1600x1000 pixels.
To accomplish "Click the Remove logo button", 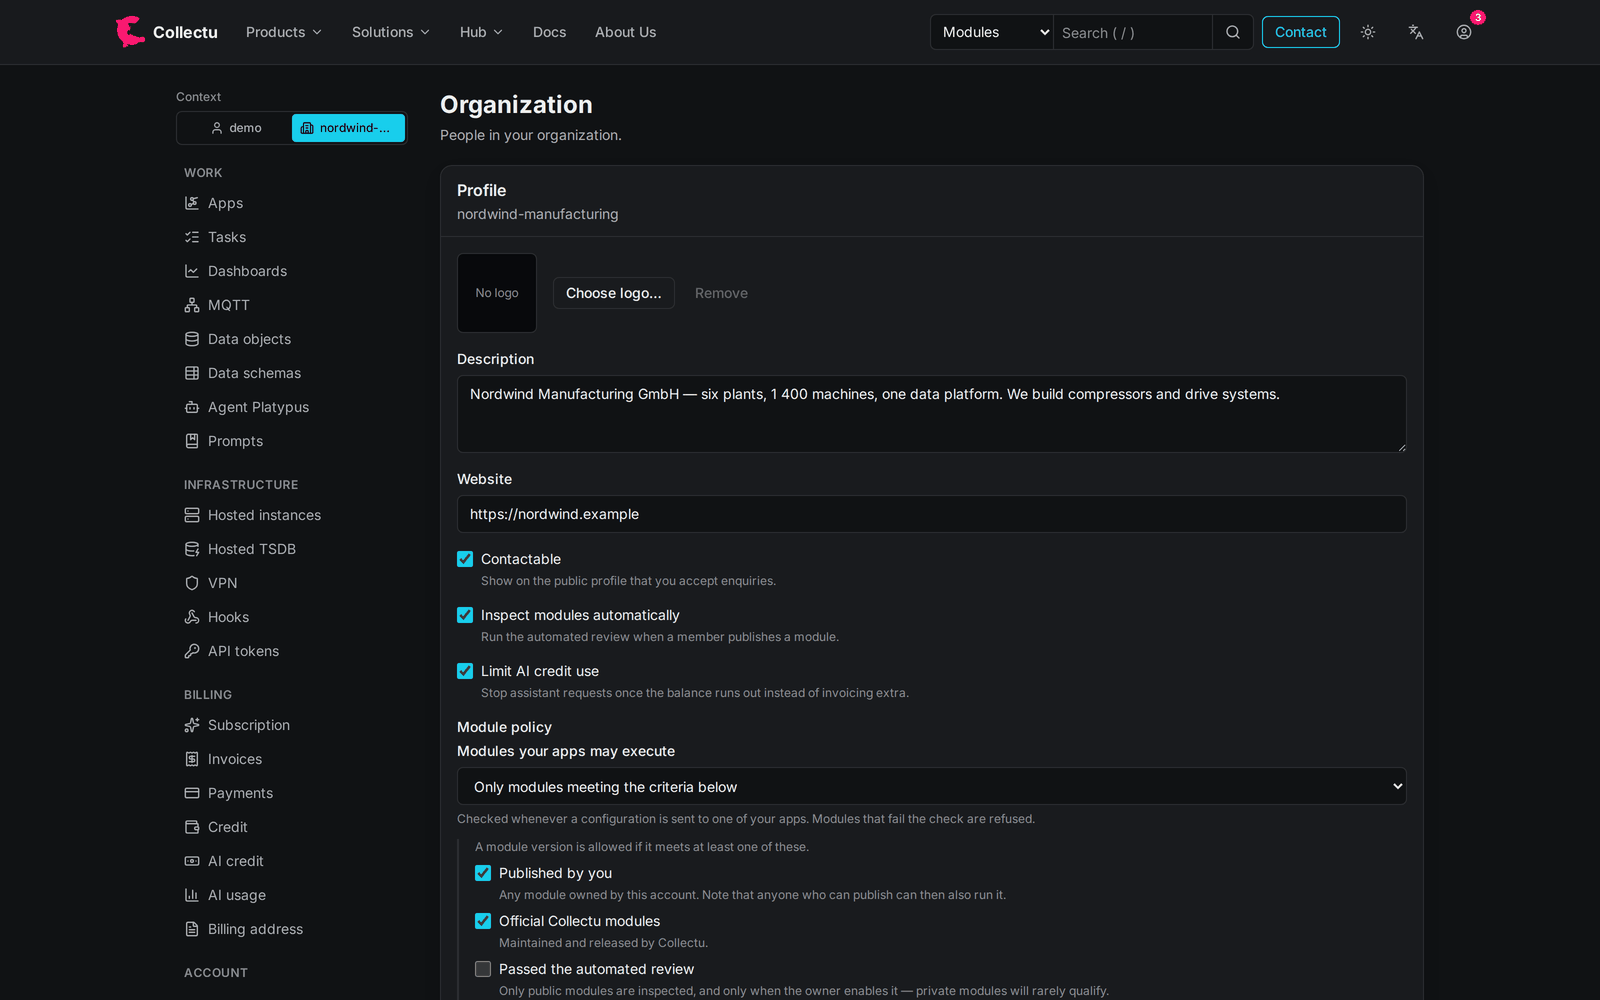I will (x=721, y=293).
